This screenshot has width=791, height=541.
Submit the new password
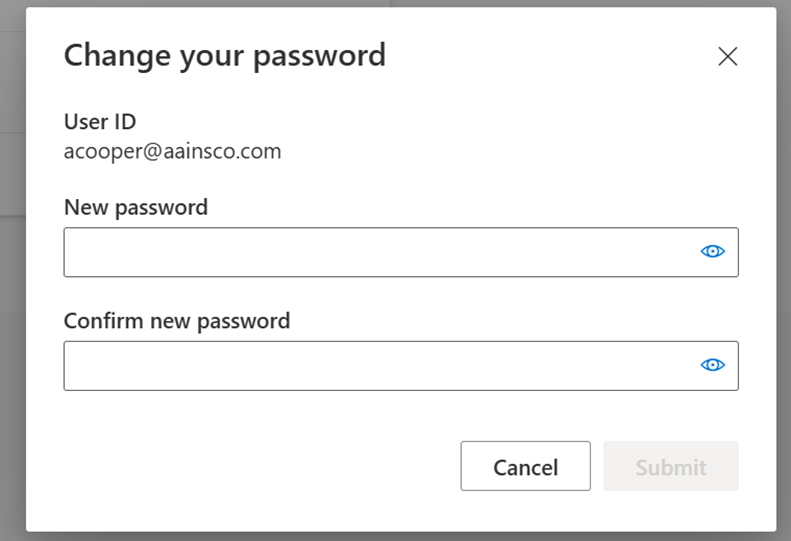tap(670, 467)
